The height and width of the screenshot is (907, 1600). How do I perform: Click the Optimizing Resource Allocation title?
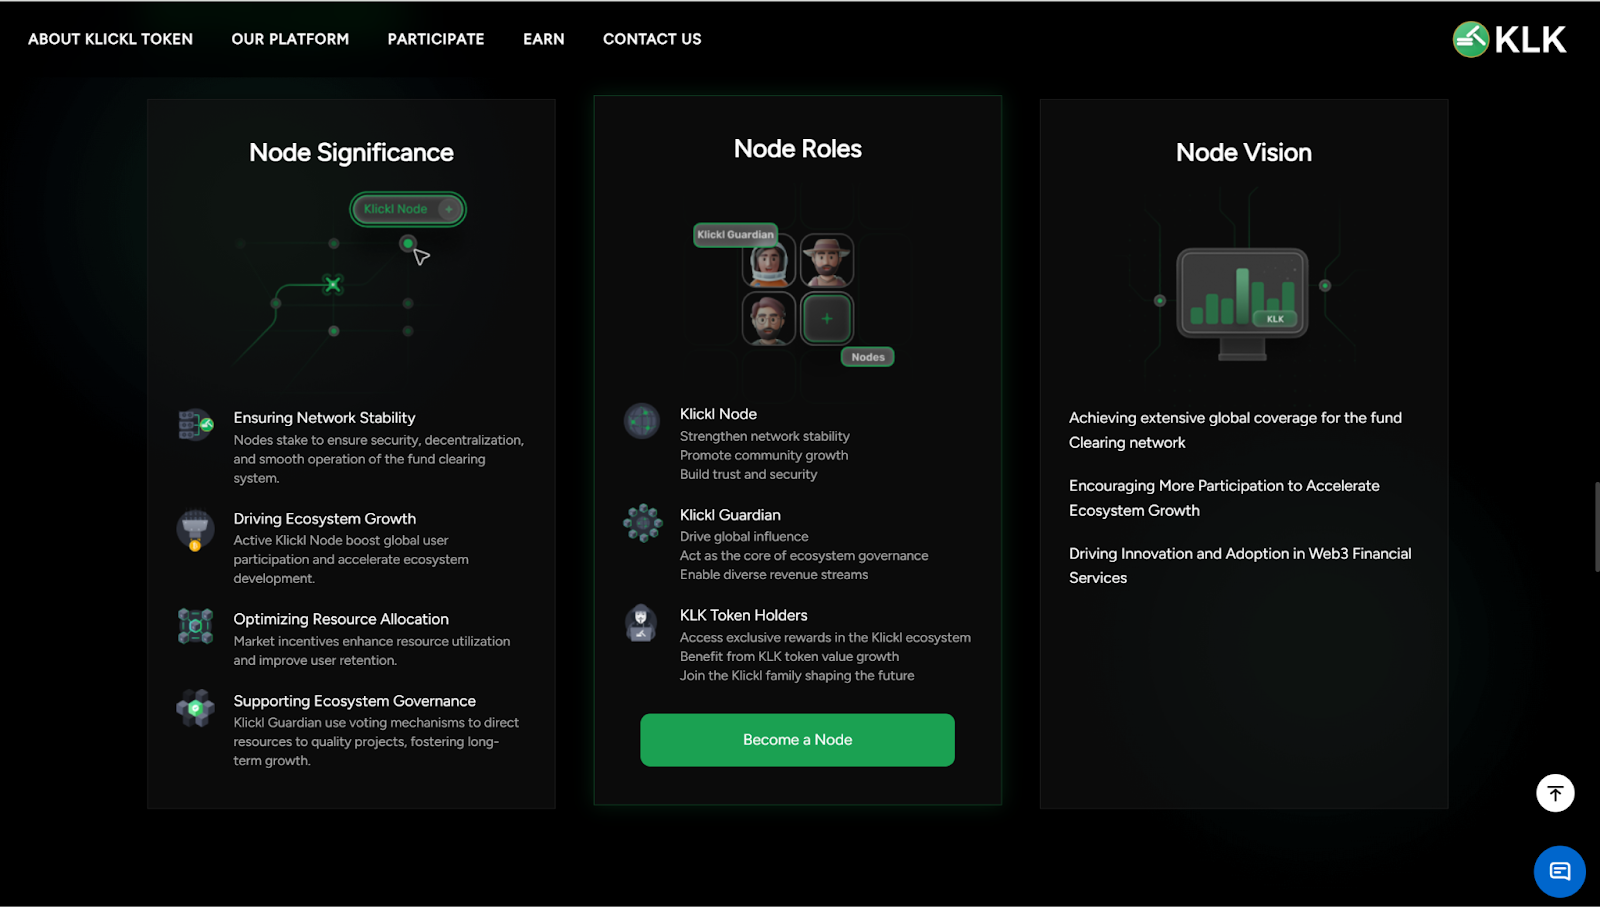[341, 619]
